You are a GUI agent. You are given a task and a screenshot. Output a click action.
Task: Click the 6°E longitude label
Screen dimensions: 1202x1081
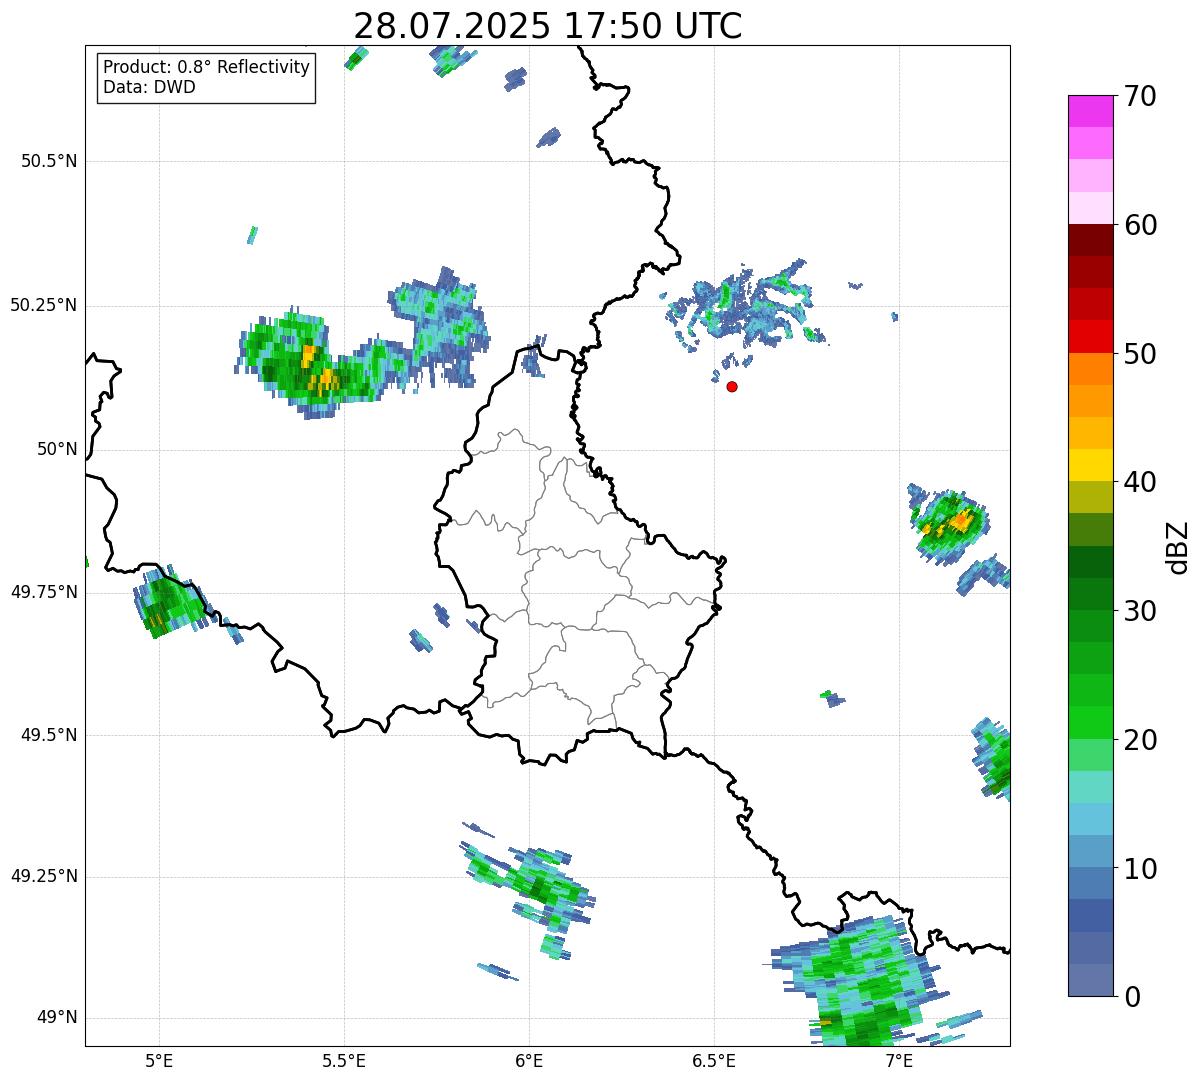(529, 1062)
